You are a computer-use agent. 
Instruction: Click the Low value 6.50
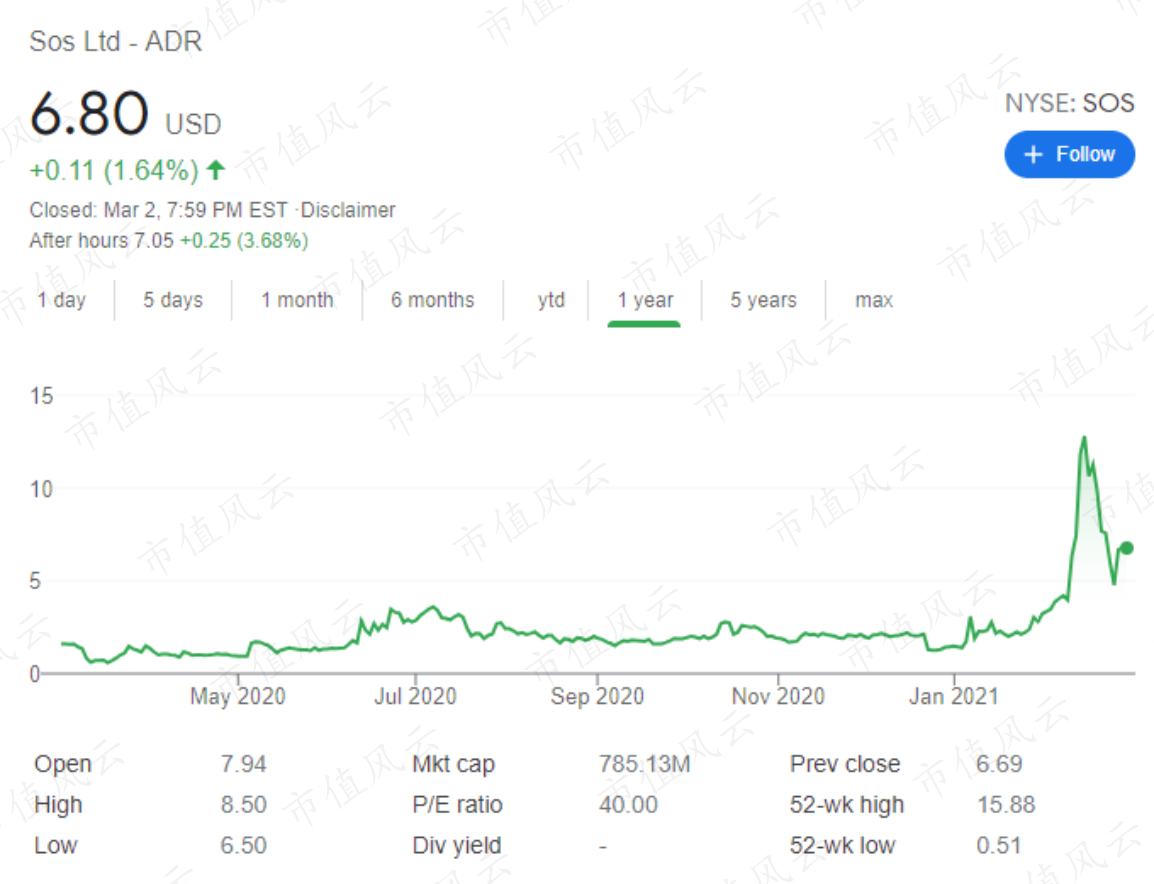244,845
